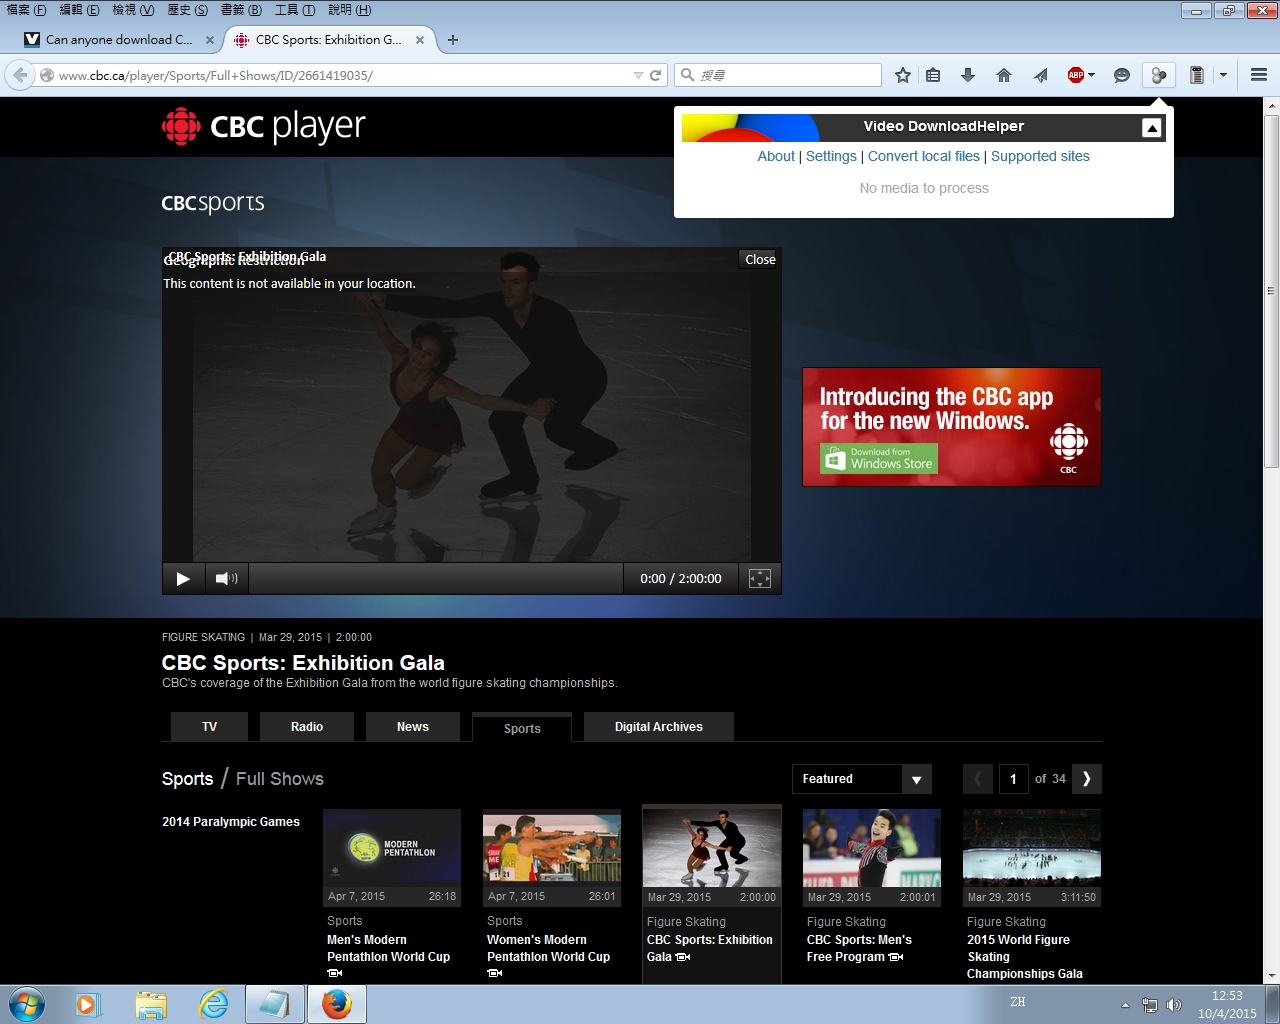Screen dimensions: 1280x1024
Task: Expand the toolbar overflow dropdown arrow
Action: click(x=1223, y=75)
